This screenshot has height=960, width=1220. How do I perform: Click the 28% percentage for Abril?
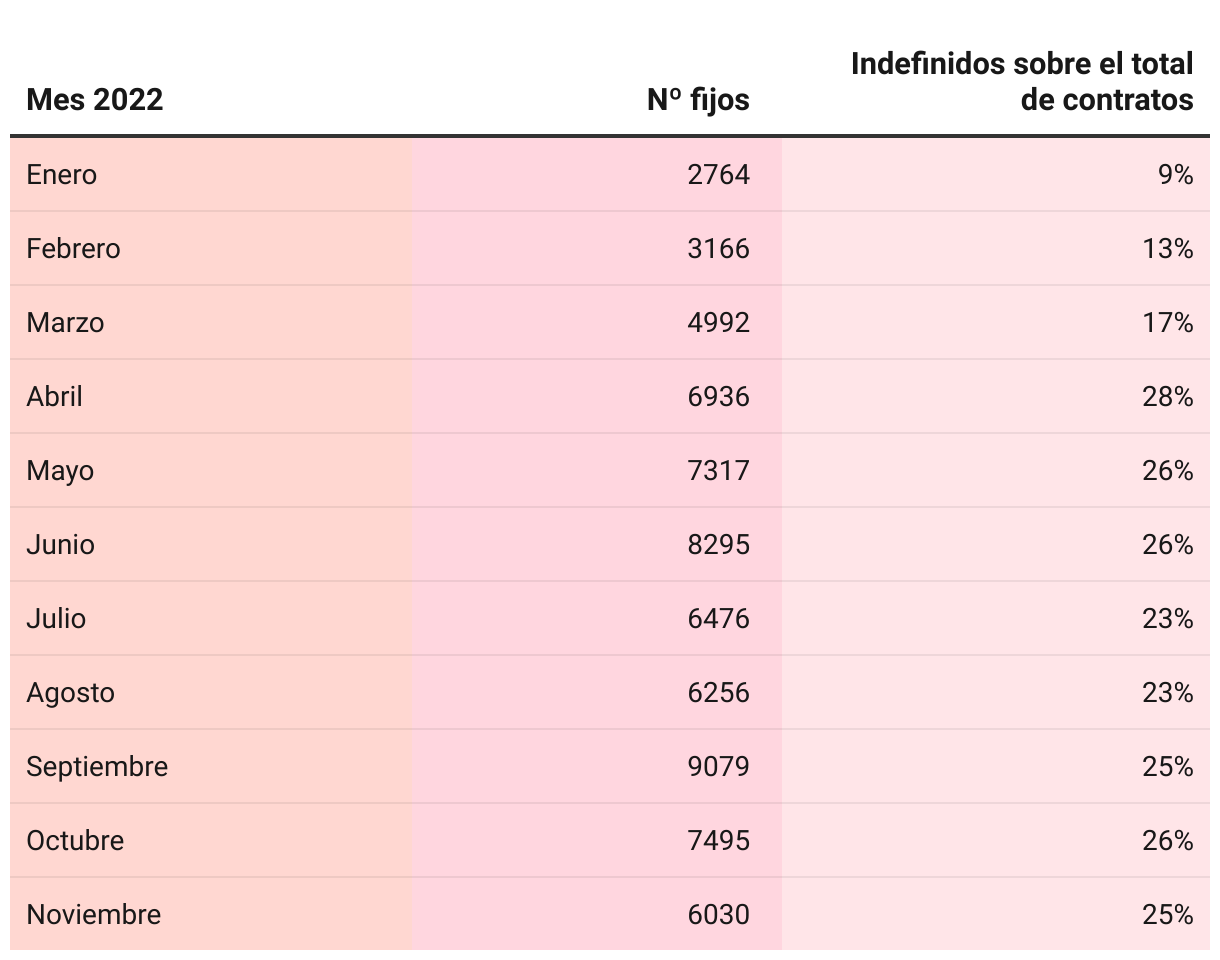point(1168,397)
